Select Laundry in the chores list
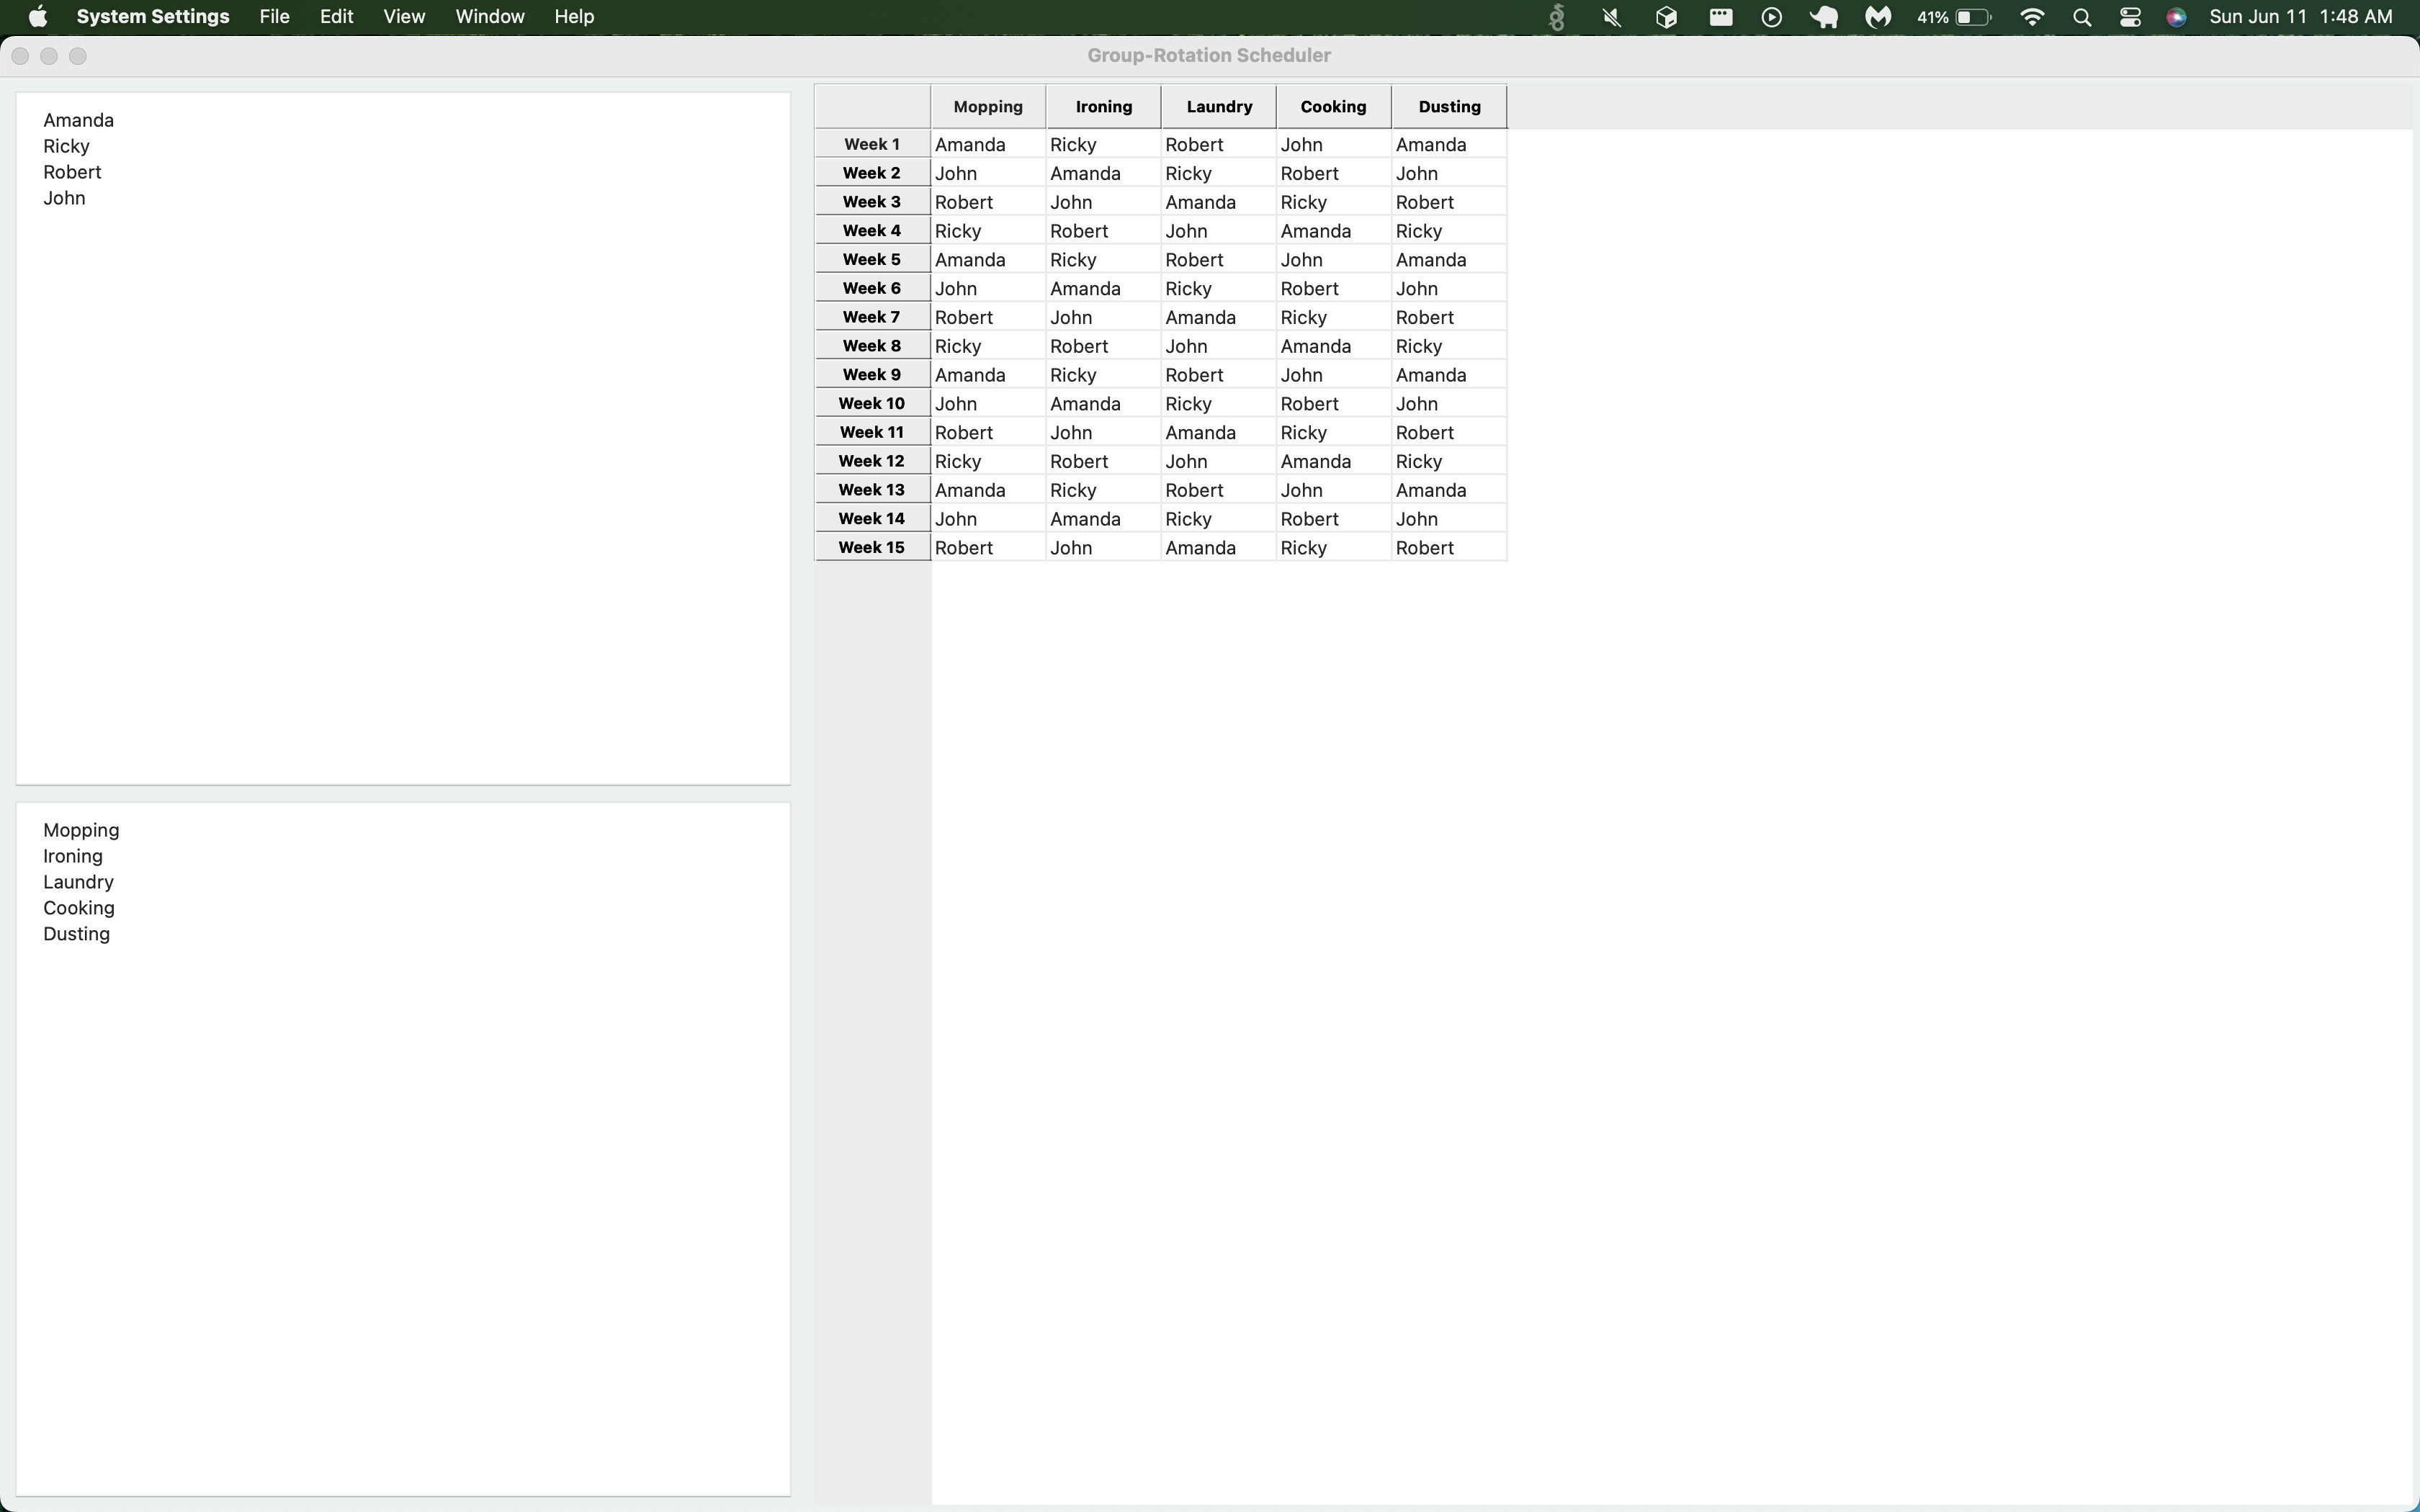Image resolution: width=2420 pixels, height=1512 pixels. click(78, 882)
